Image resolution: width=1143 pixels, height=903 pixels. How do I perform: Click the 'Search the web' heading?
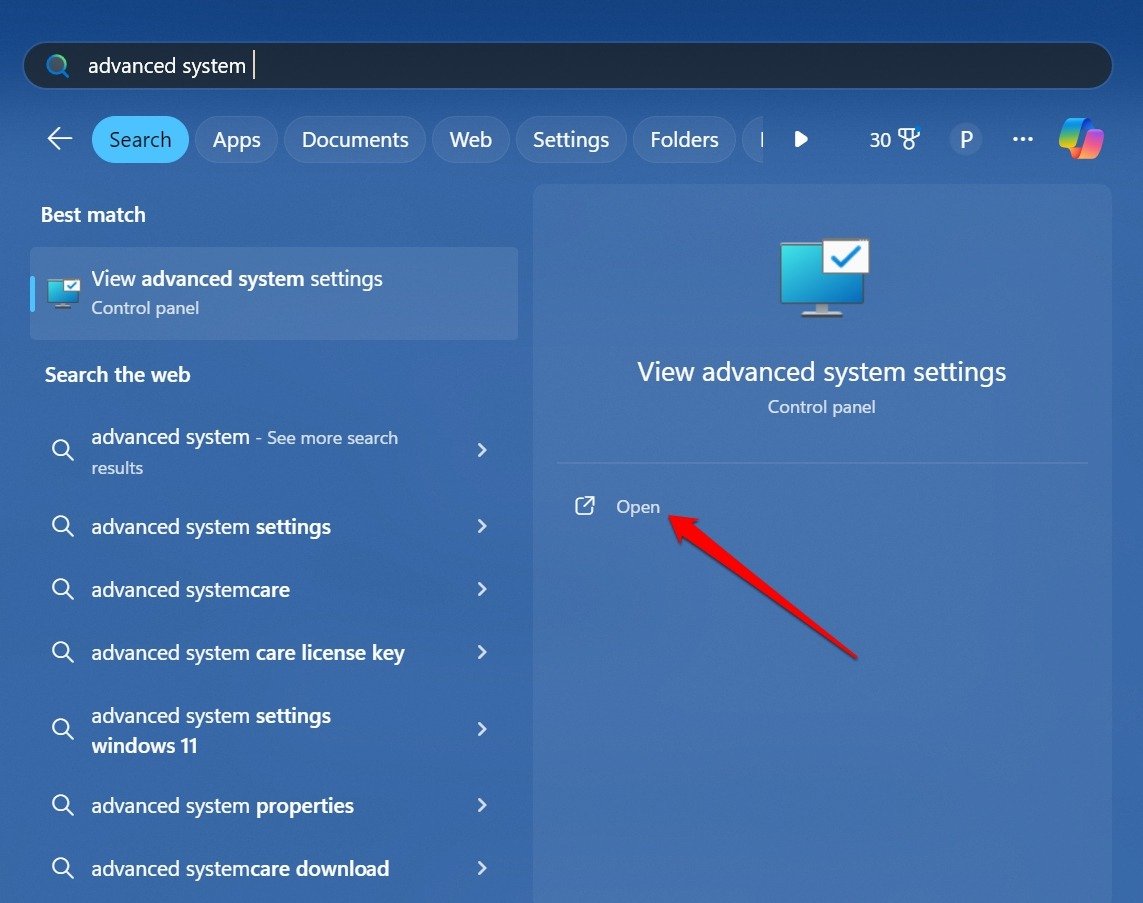117,375
